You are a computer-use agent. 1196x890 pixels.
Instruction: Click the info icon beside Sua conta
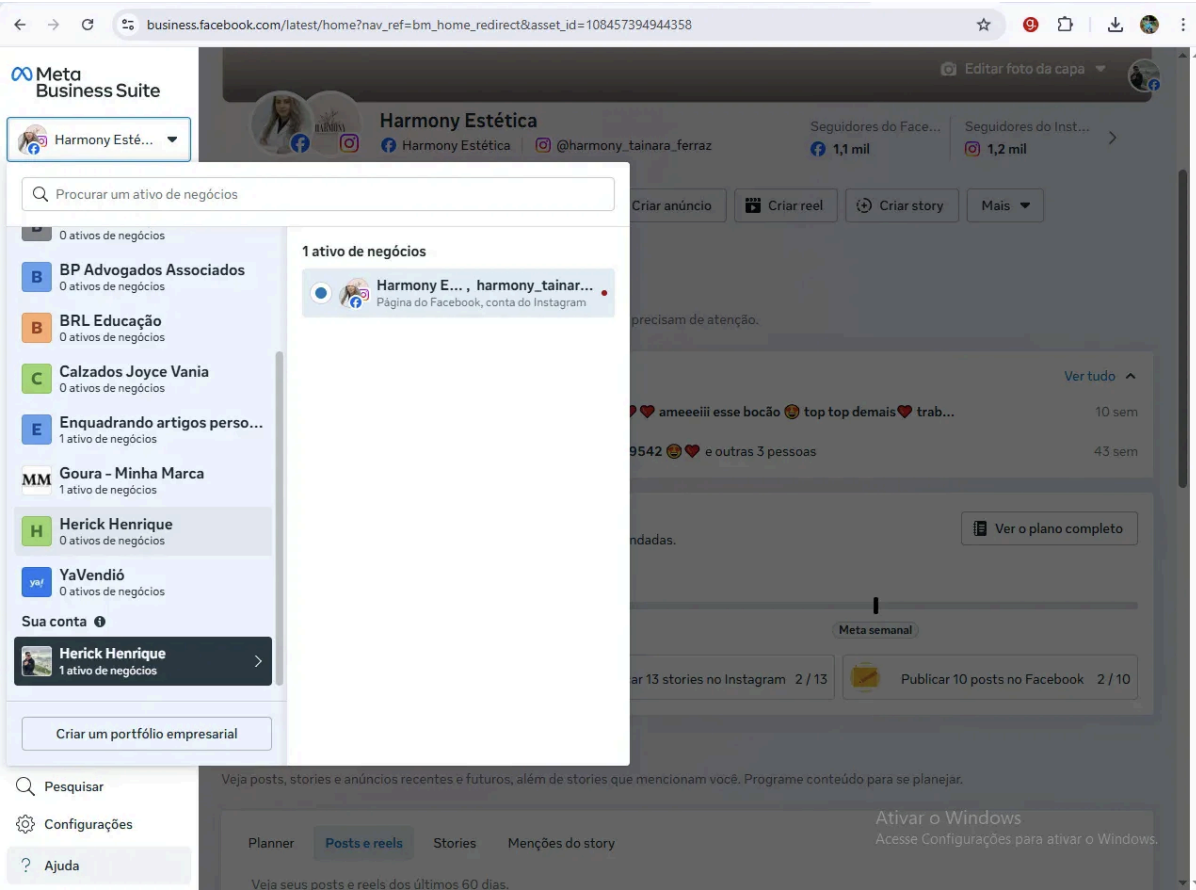100,622
